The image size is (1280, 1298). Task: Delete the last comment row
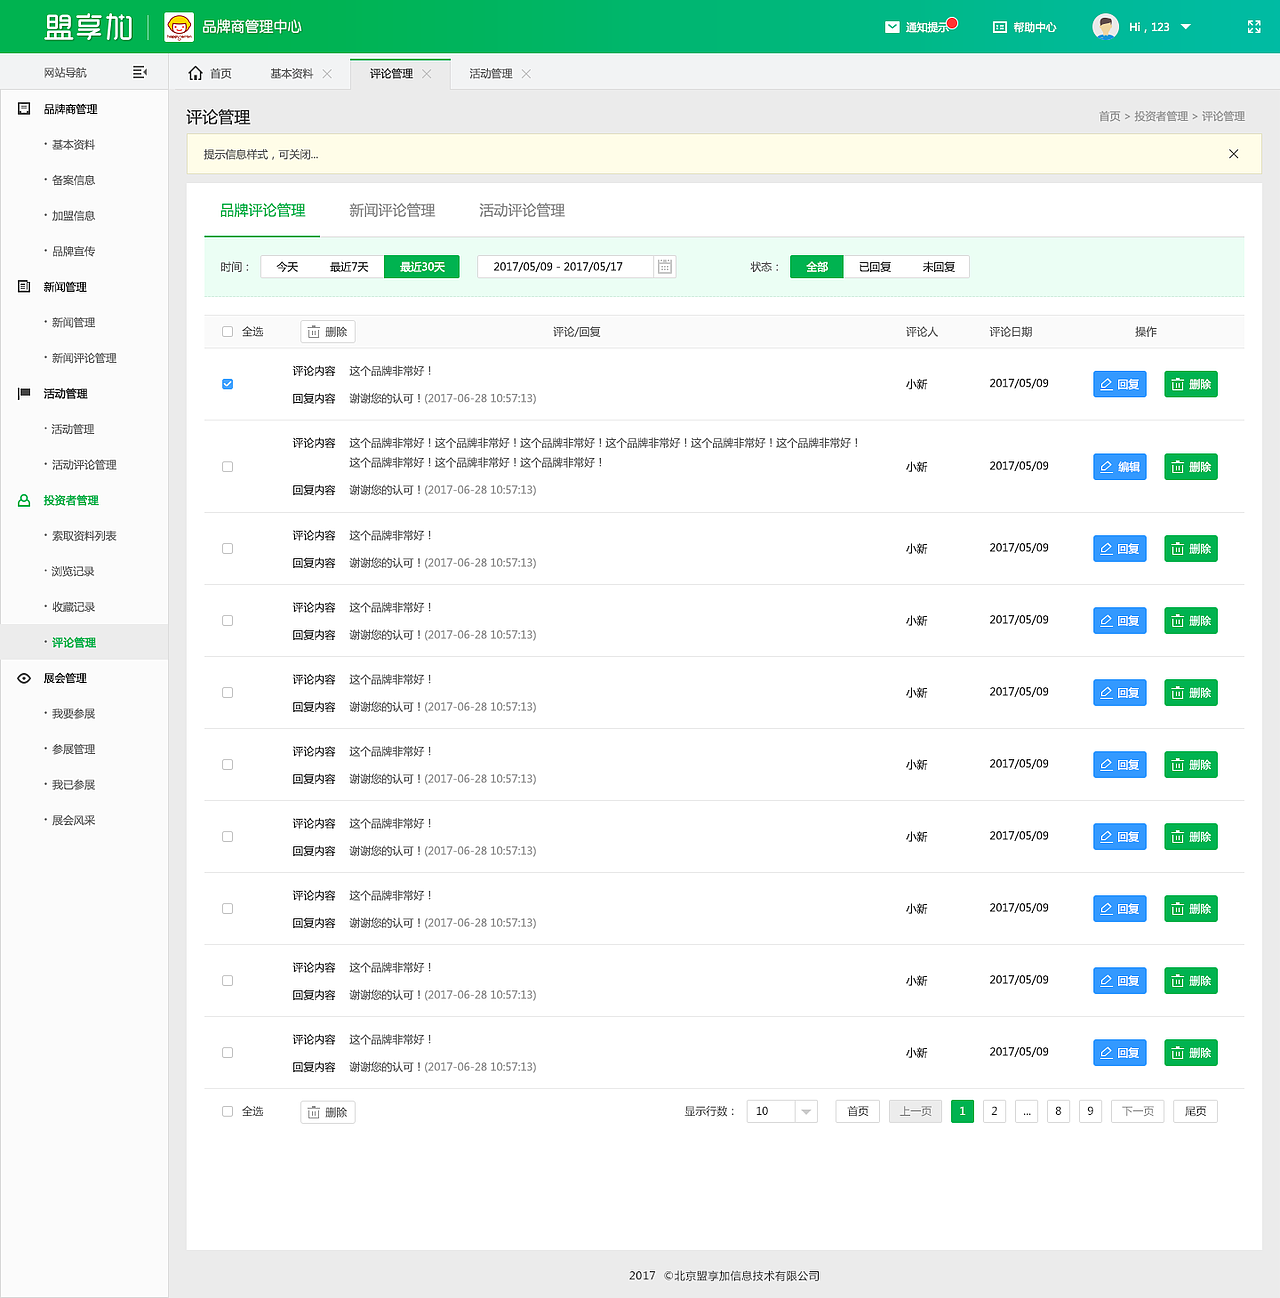[1191, 1053]
